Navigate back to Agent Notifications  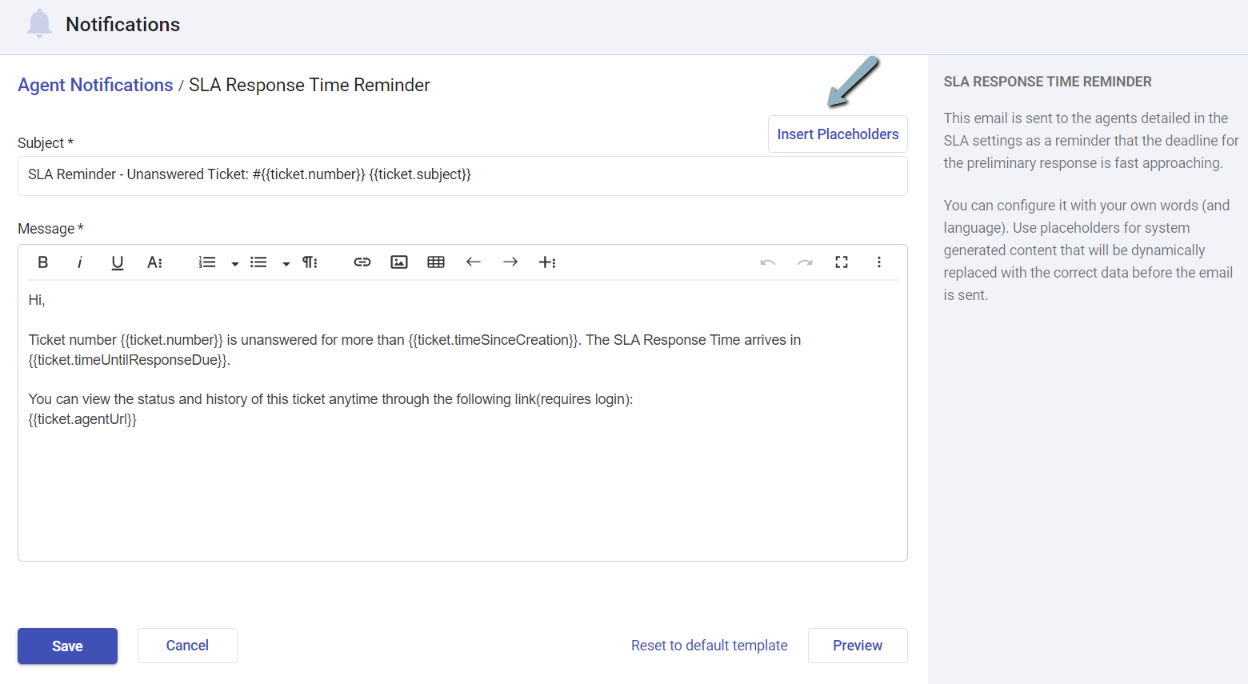click(95, 85)
